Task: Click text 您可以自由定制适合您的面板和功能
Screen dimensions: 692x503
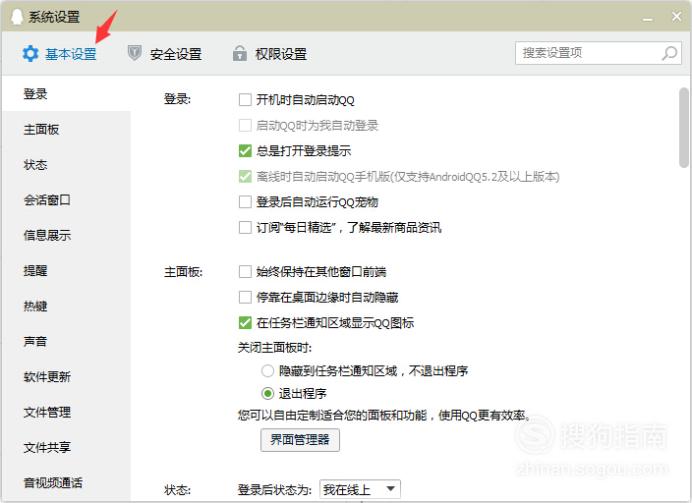Action: 332,415
